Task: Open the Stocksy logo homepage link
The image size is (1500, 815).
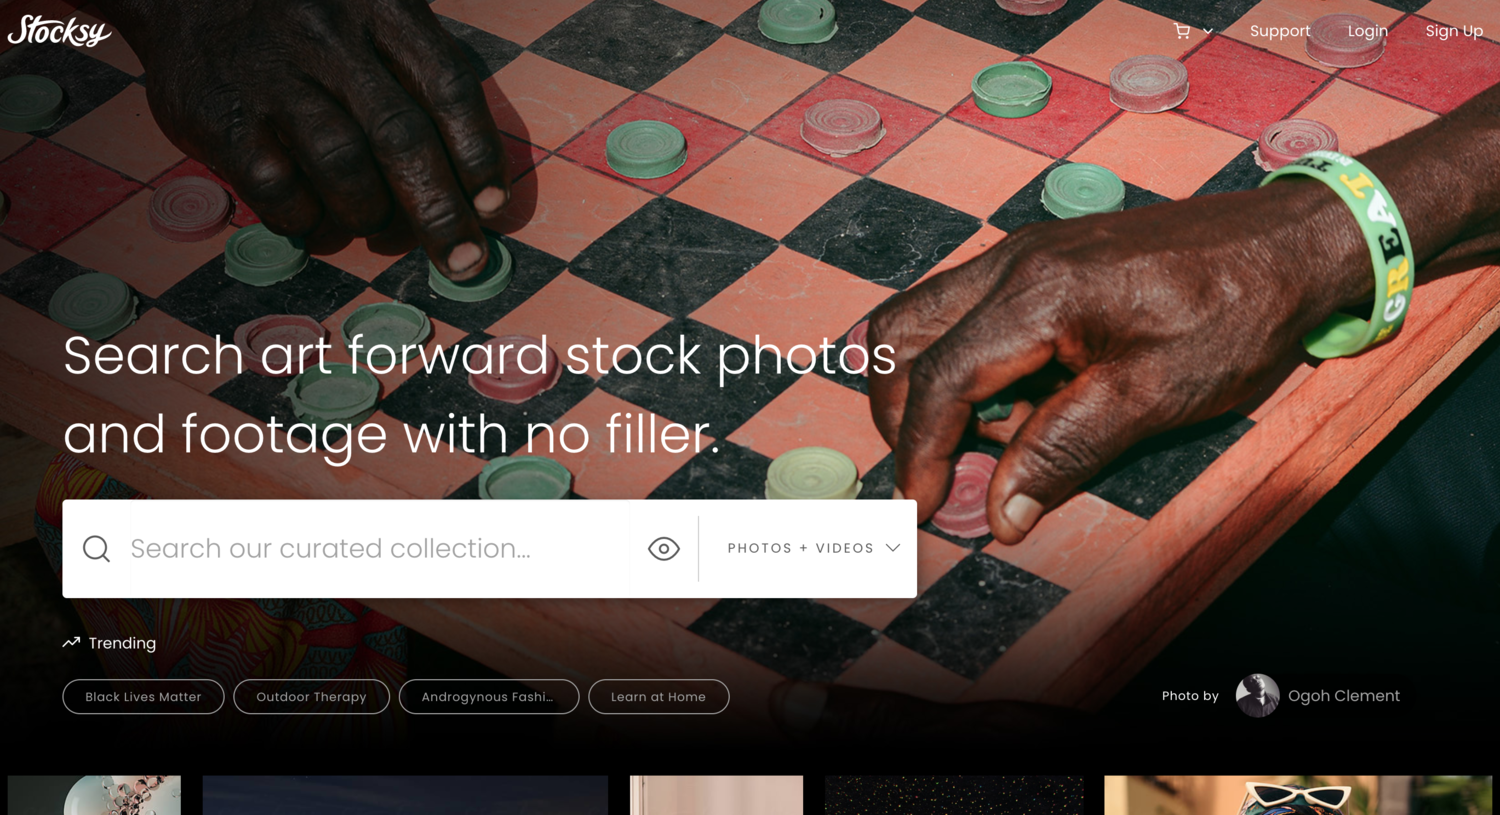Action: (x=59, y=31)
